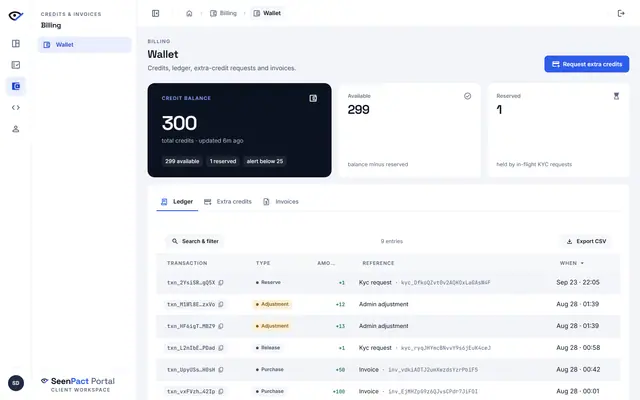Click reference kyc_DfkoQZvt0v2AQKOxLaGAsN4F
640x400 pixels.
click(446, 282)
